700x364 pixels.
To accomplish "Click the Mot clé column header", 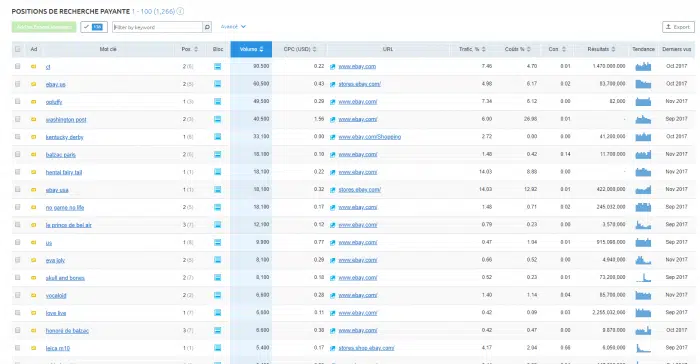I will (x=108, y=49).
